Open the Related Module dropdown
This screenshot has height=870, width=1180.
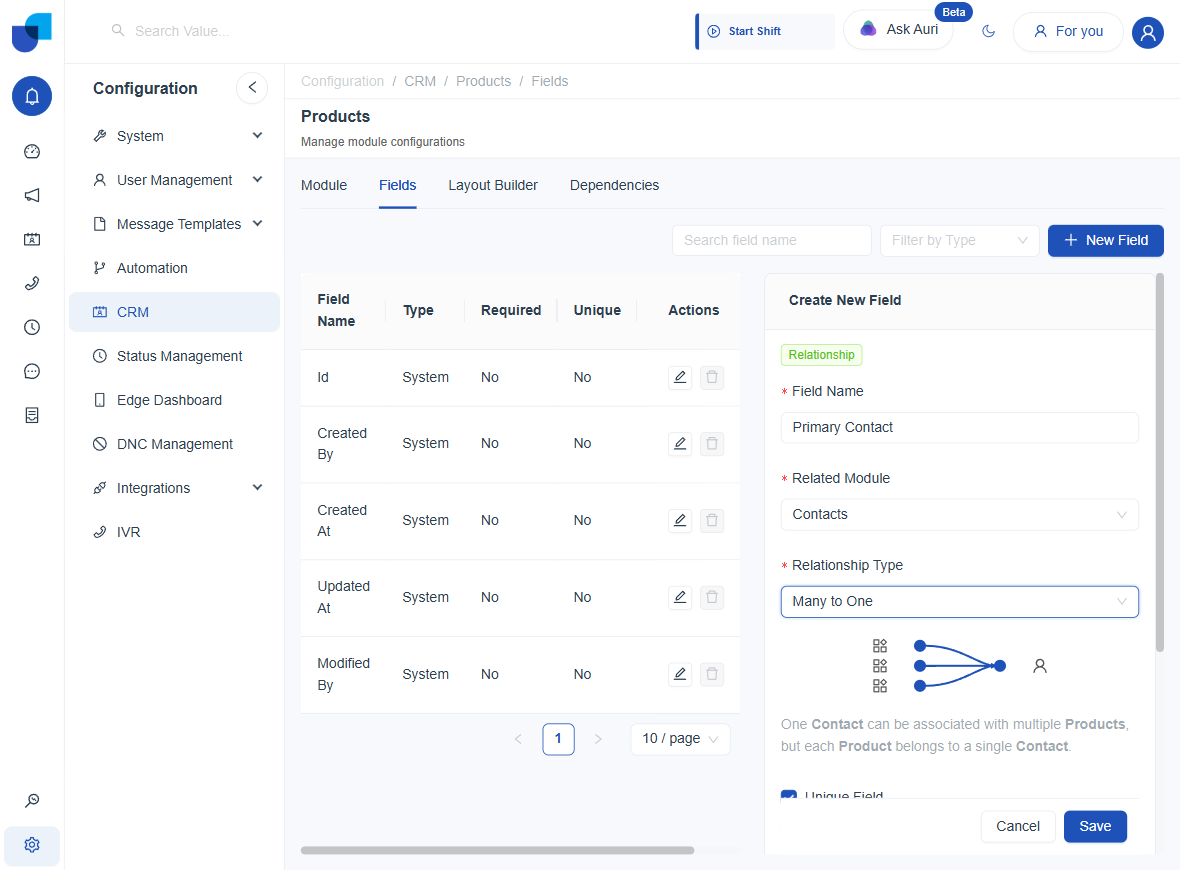coord(960,515)
